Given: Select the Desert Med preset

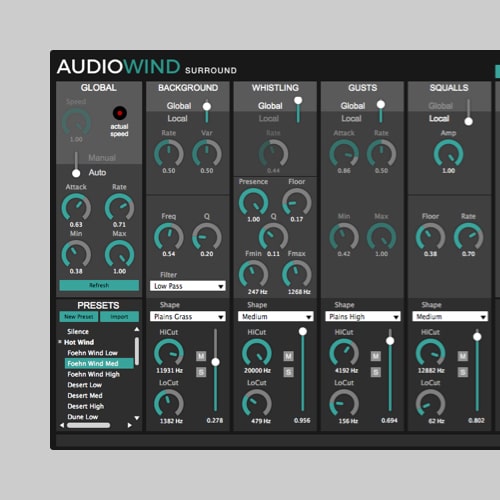Looking at the screenshot, I should point(85,395).
